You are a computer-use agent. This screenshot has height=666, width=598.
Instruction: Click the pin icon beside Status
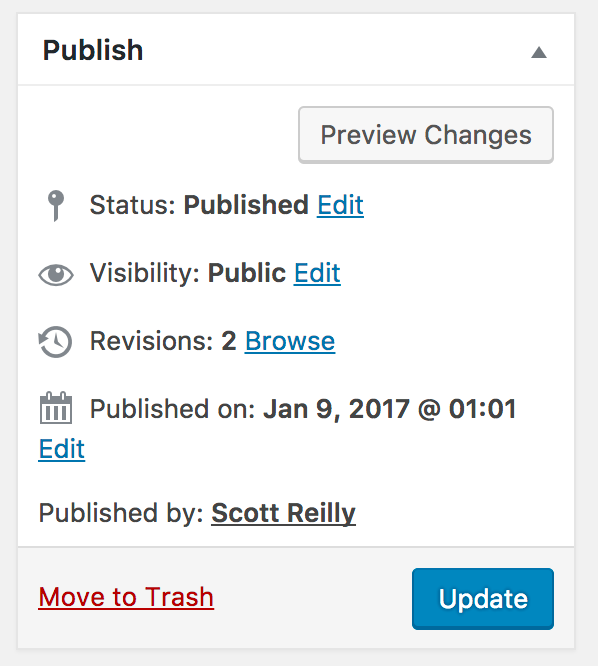click(56, 206)
